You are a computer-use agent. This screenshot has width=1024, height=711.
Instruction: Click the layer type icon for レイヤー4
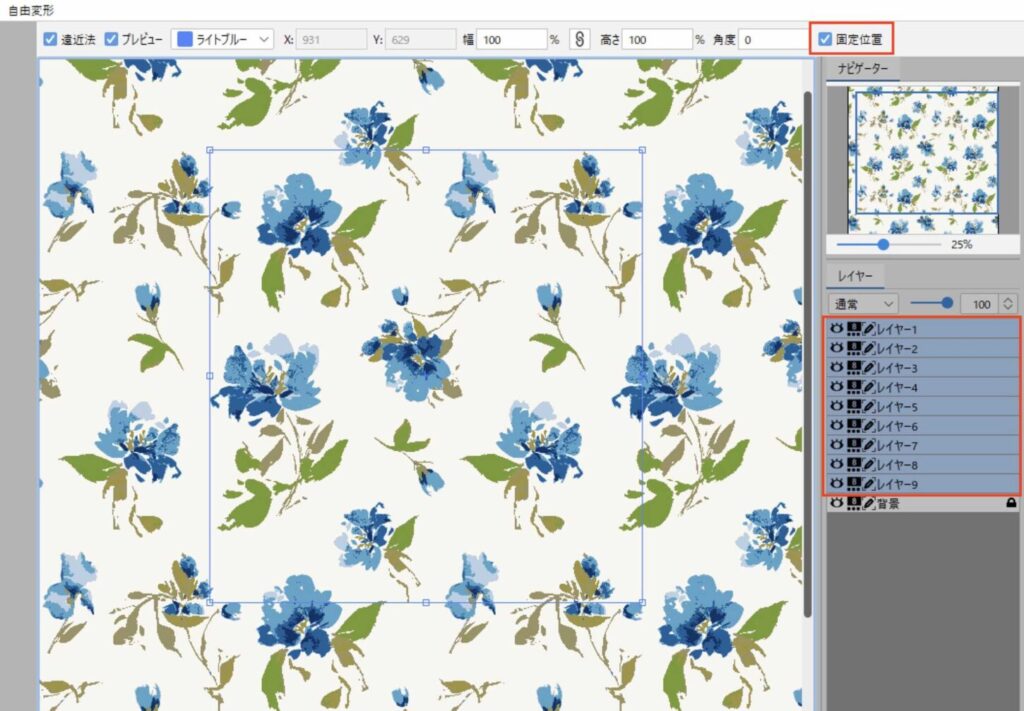(x=854, y=387)
